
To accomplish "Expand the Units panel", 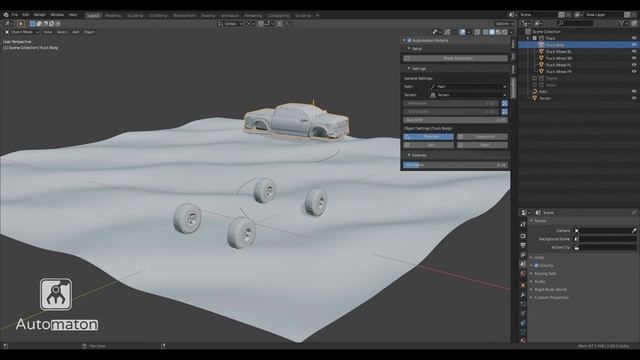I will [539, 258].
